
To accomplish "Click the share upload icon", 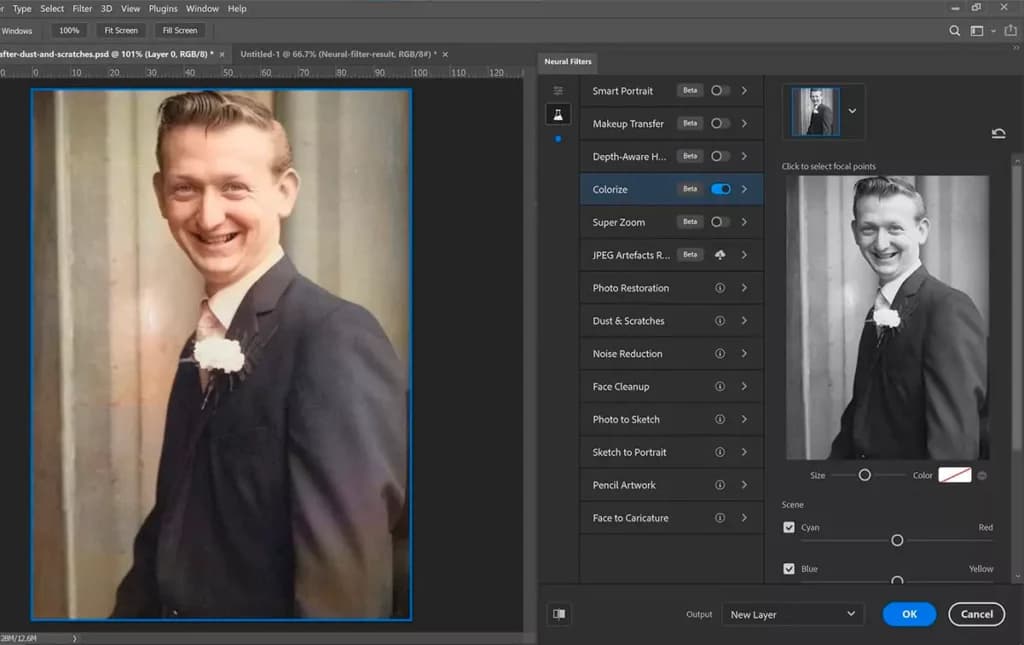I will 1011,31.
